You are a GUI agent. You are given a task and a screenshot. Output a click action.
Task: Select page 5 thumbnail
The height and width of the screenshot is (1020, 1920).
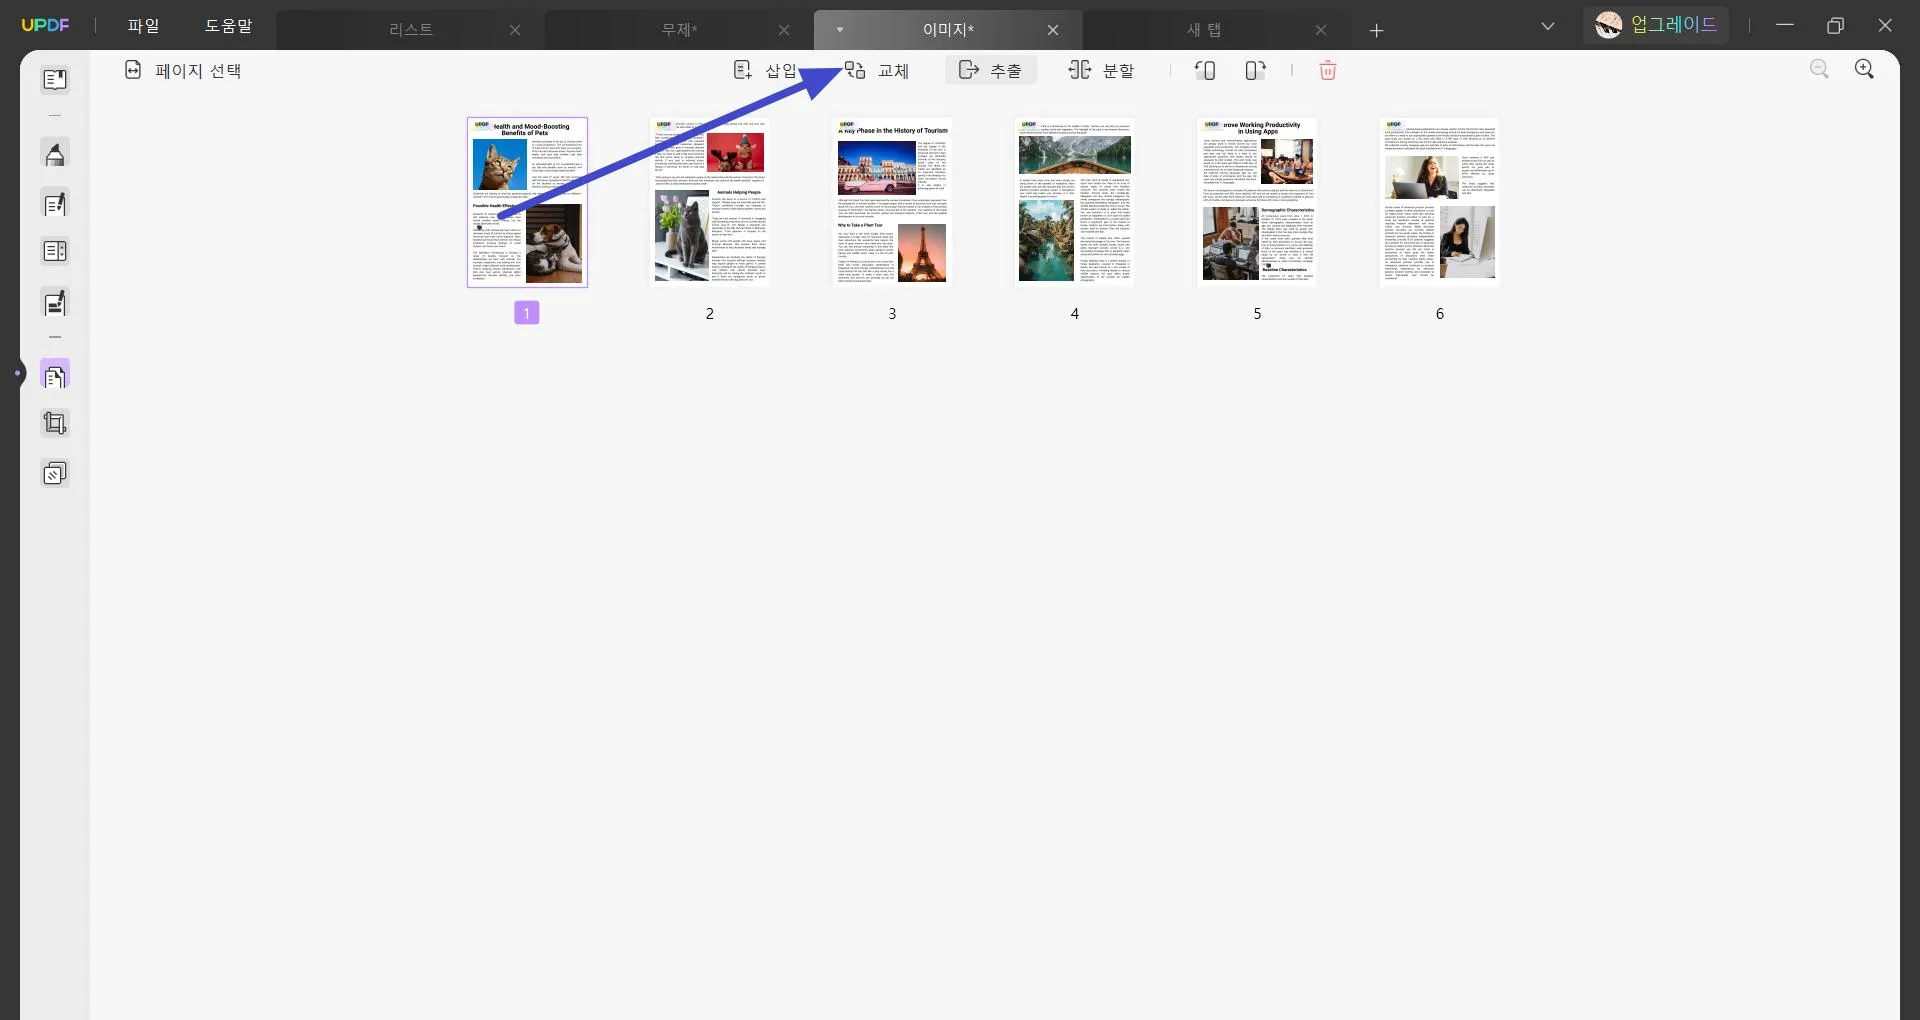point(1257,202)
